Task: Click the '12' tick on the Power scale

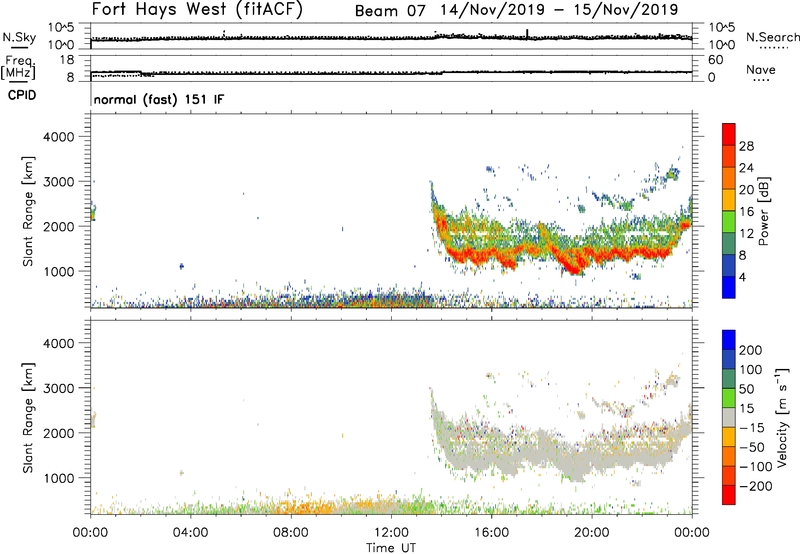Action: click(x=746, y=234)
